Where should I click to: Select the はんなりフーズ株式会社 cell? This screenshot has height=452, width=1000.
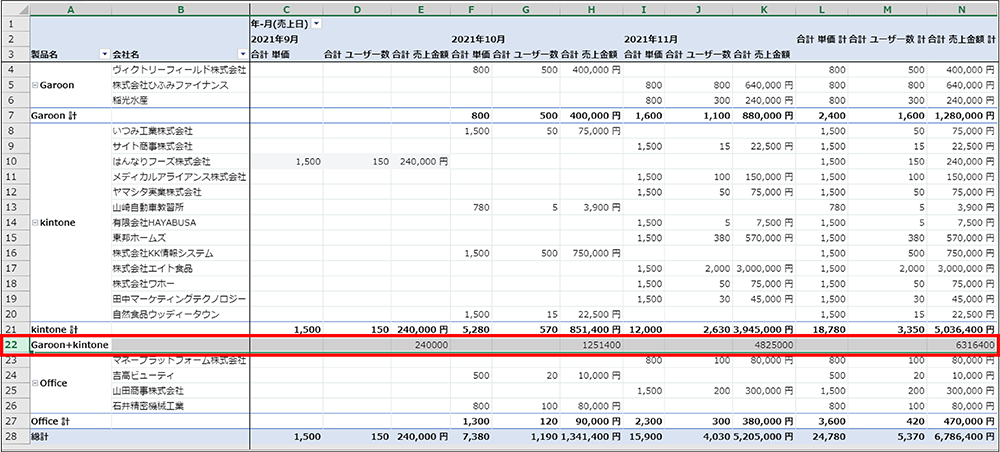[180, 161]
